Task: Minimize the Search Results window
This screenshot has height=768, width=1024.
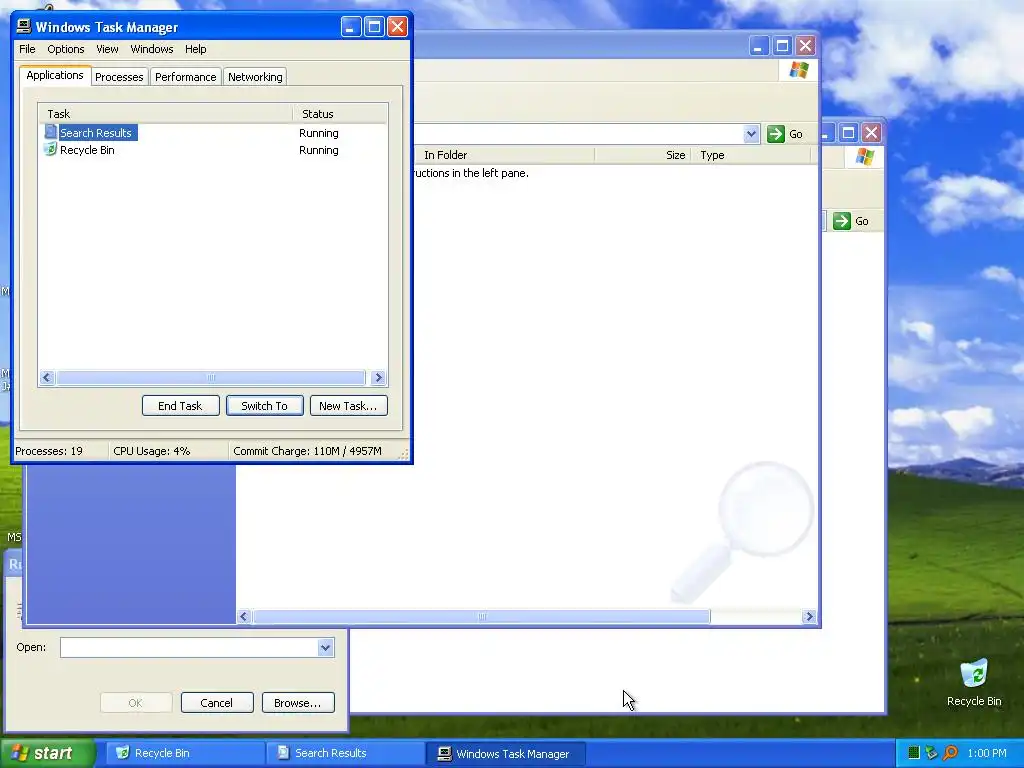Action: (x=758, y=46)
